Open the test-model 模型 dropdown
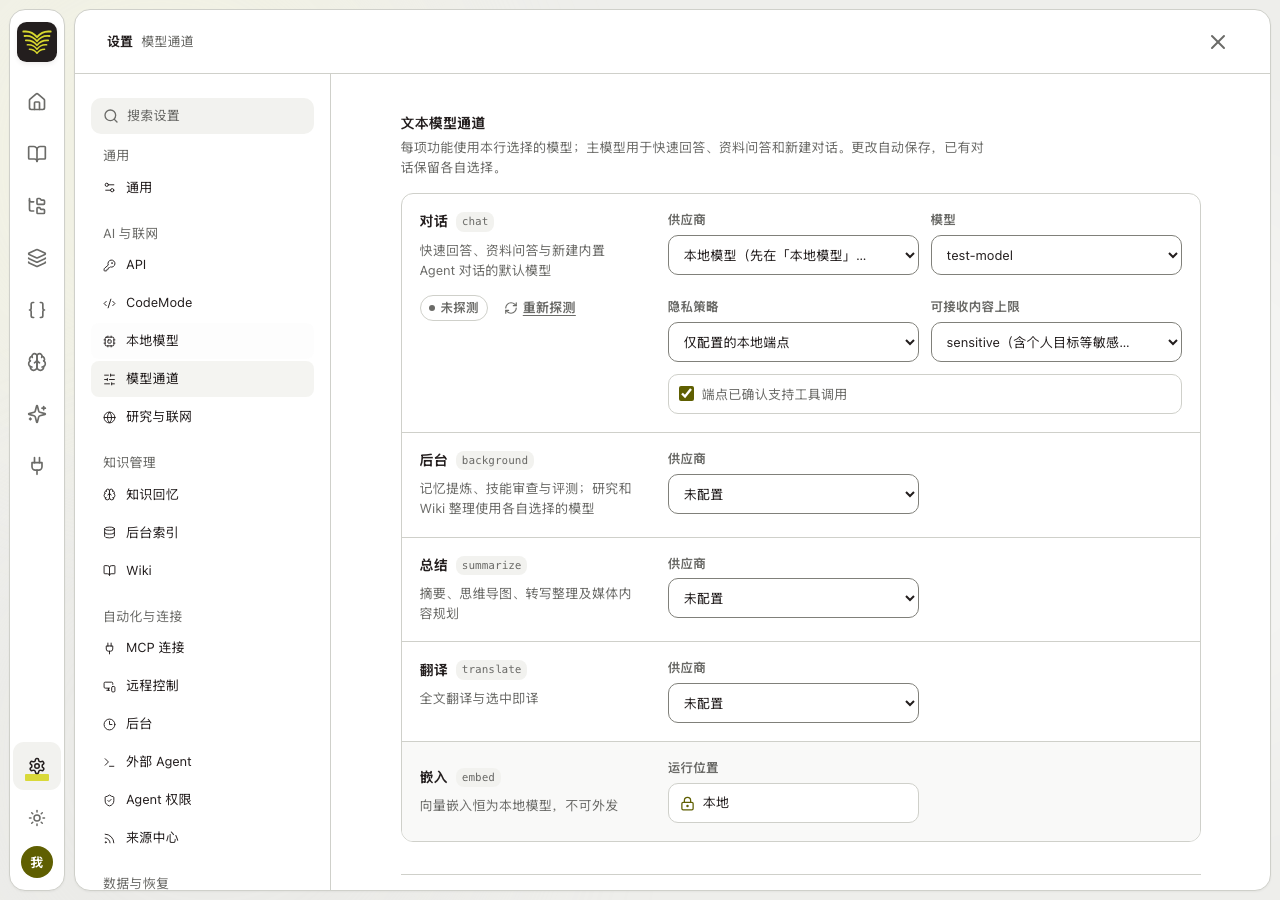This screenshot has width=1280, height=900. tap(1056, 255)
